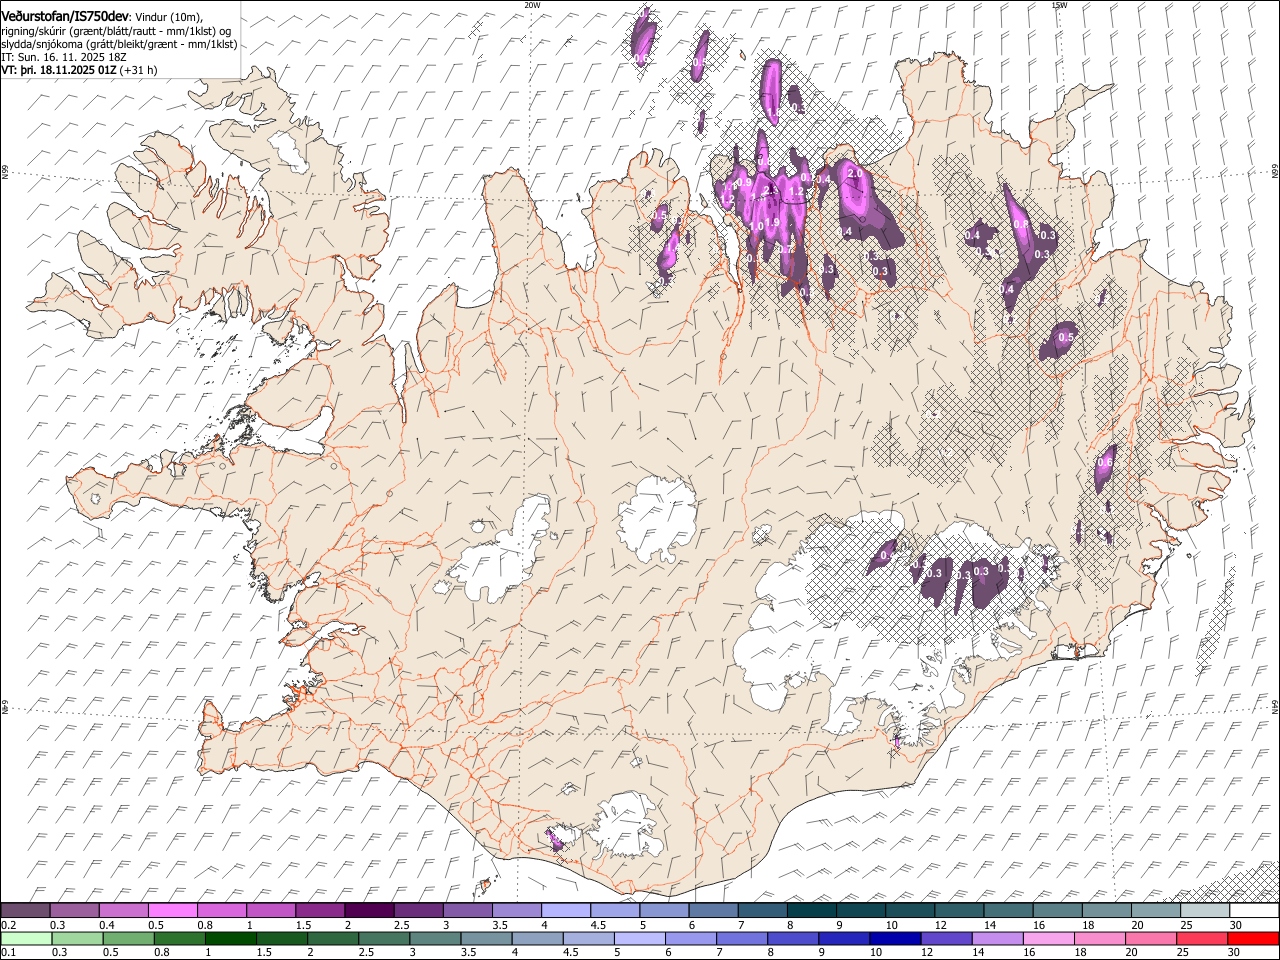Pick the orchid 0.4–0.5 snow scale swatch
Viewport: 1280px width, 960px height.
pyautogui.click(x=123, y=910)
